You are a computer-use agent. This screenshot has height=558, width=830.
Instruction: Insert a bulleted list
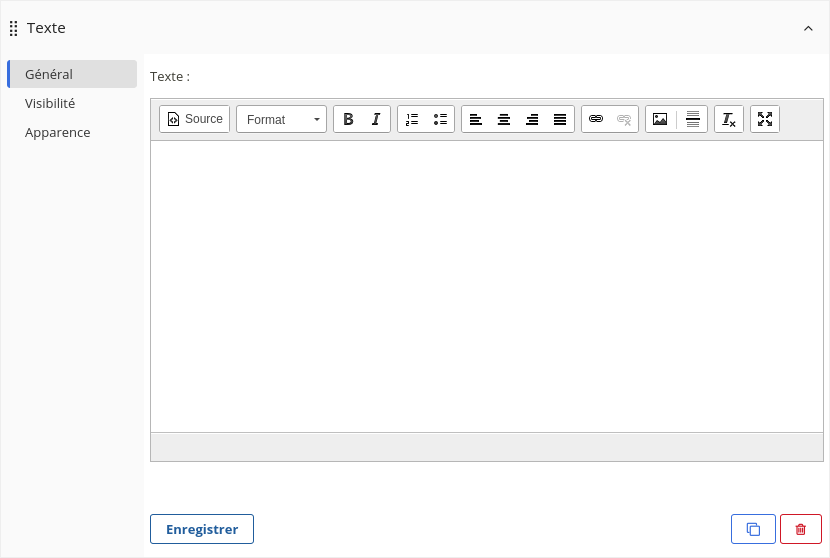tap(440, 119)
